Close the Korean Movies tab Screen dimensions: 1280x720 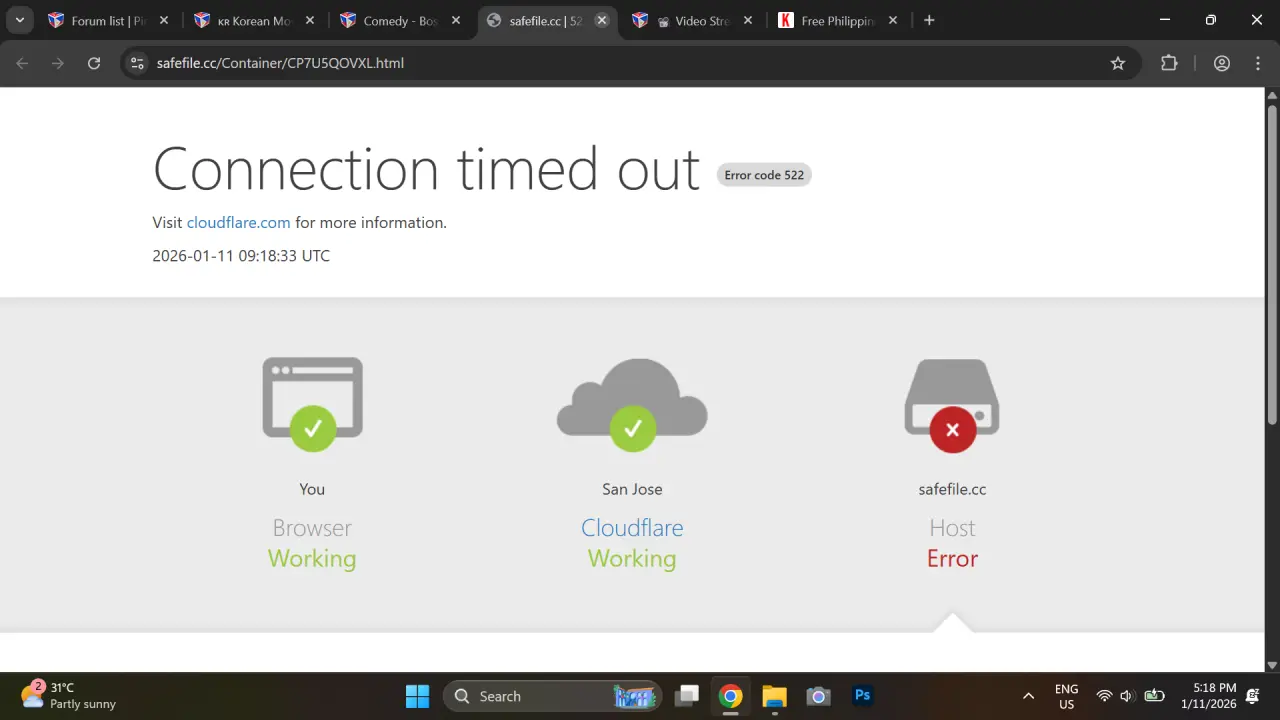click(x=310, y=20)
